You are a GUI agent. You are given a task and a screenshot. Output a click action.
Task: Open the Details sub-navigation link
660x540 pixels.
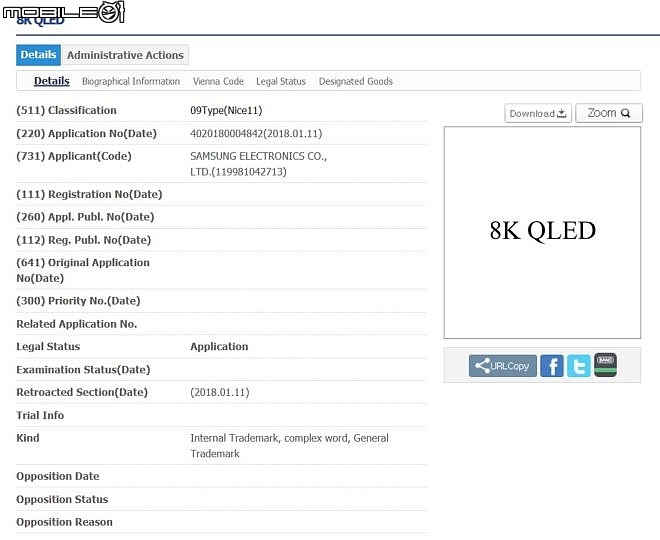(x=51, y=81)
